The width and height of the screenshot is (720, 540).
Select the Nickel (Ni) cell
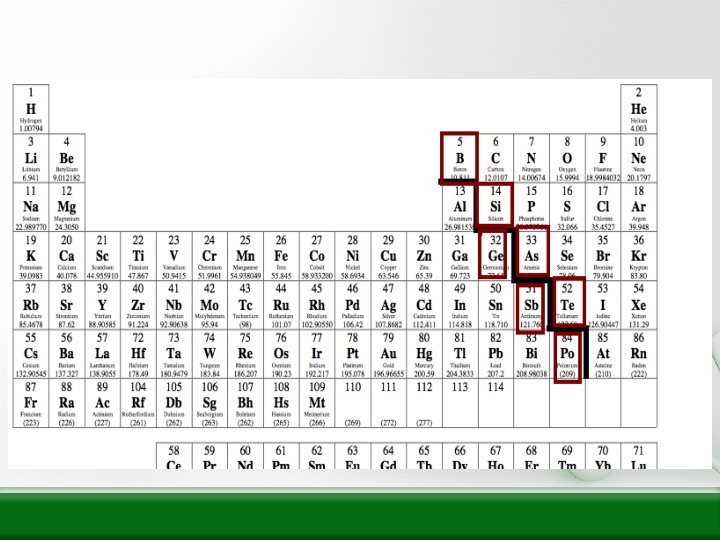(x=353, y=256)
